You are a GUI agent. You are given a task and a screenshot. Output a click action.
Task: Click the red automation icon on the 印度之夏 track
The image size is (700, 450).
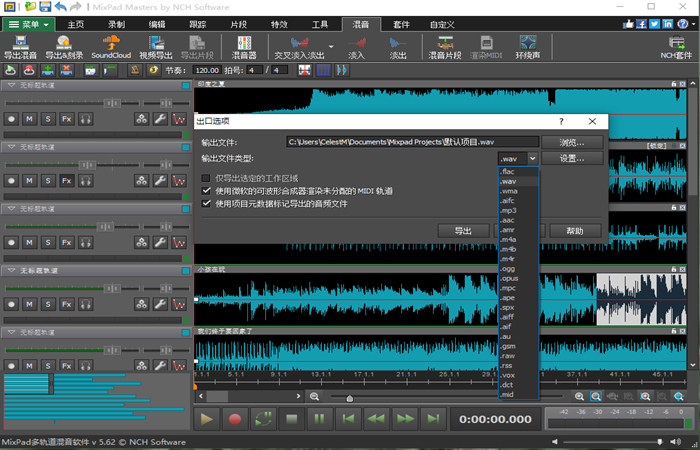179,119
